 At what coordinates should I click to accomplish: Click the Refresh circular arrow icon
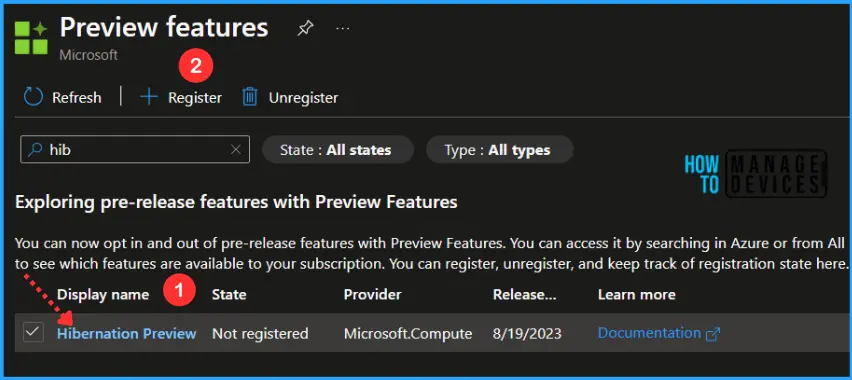33,97
